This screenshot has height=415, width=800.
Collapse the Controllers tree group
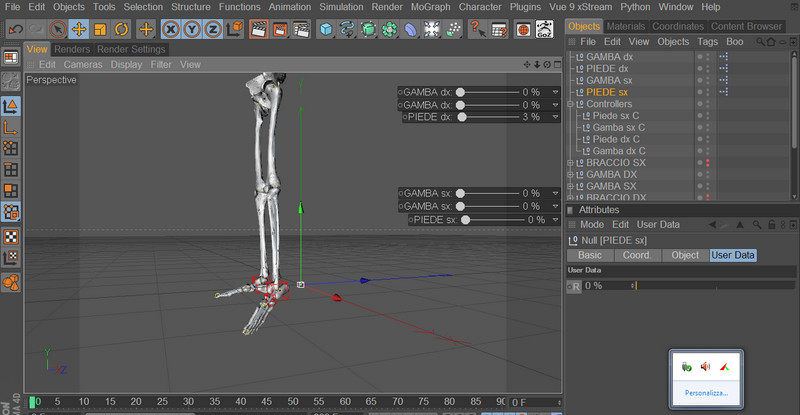[x=571, y=104]
